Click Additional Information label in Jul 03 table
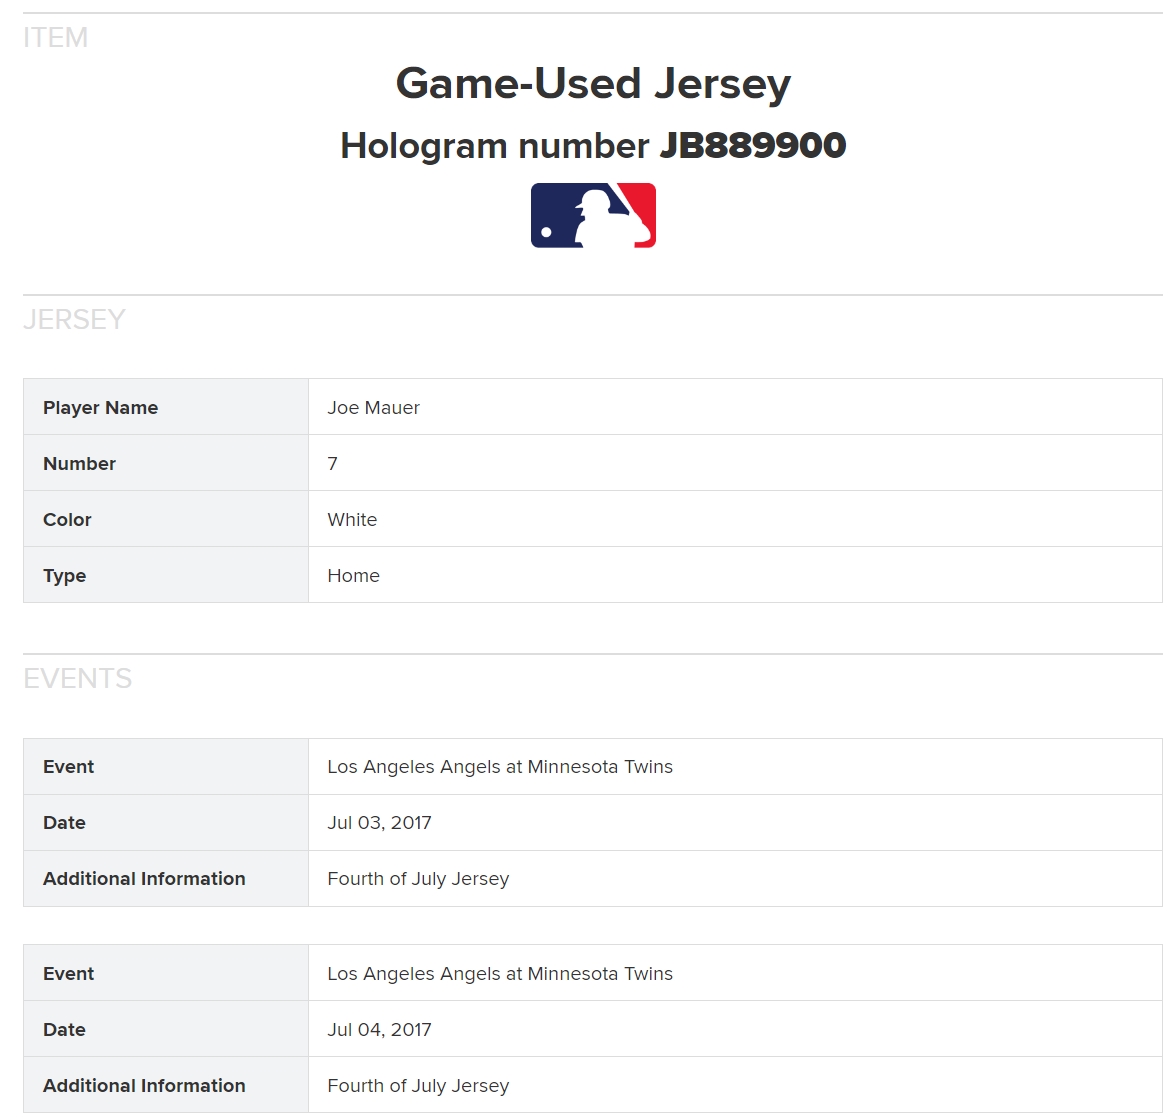 point(165,878)
